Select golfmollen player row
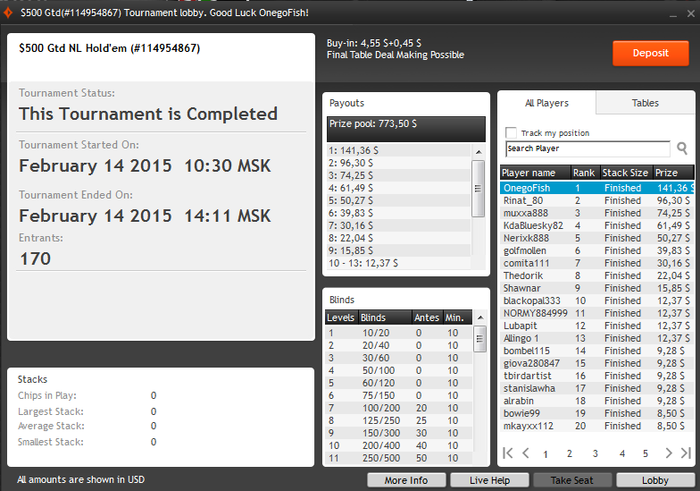This screenshot has width=700, height=491. click(x=597, y=250)
